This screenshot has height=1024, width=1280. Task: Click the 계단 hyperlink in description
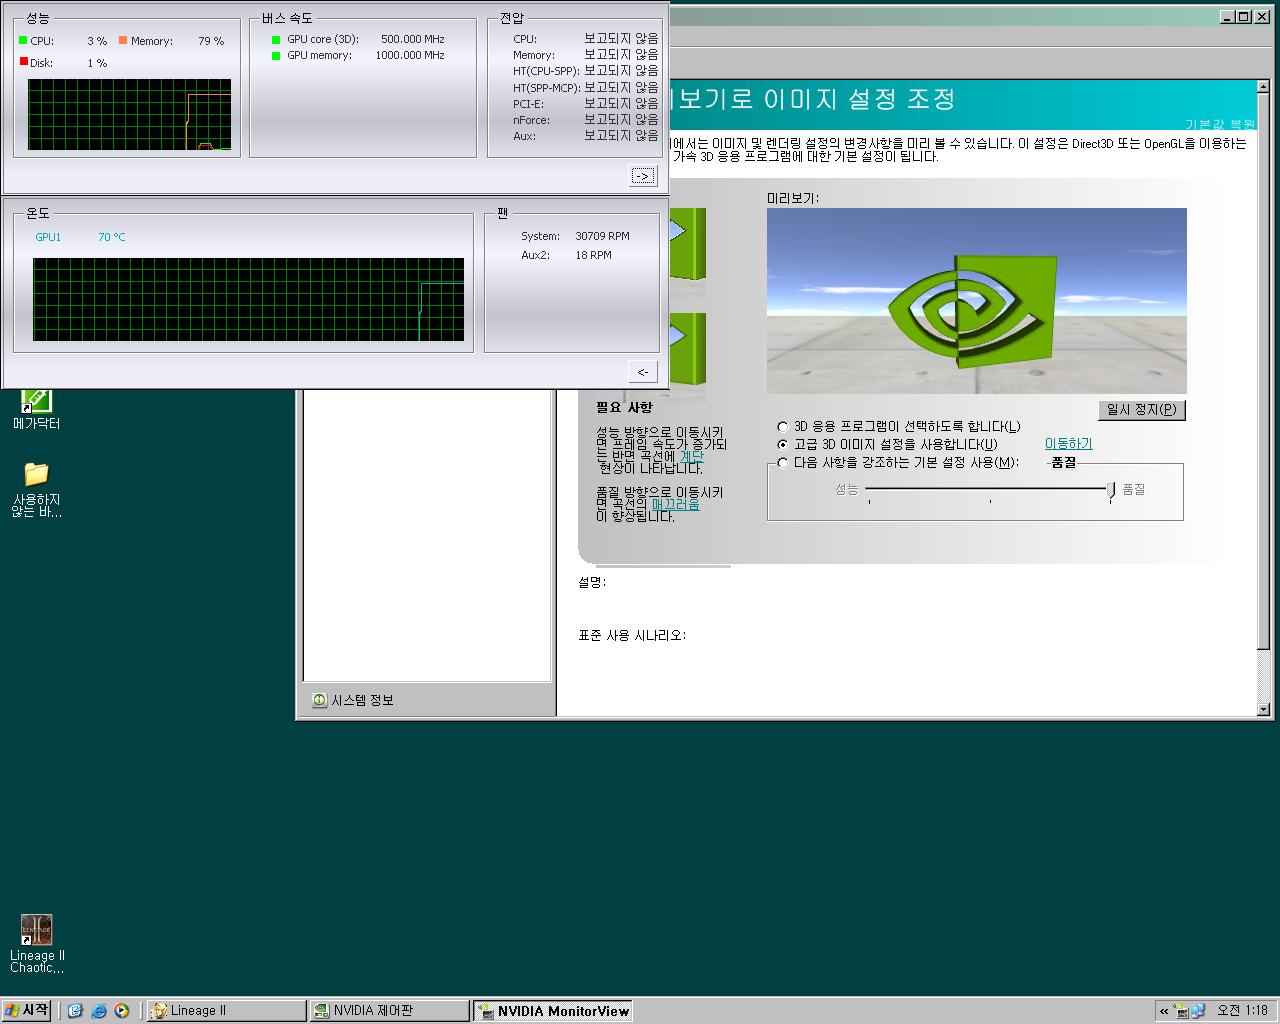(692, 456)
